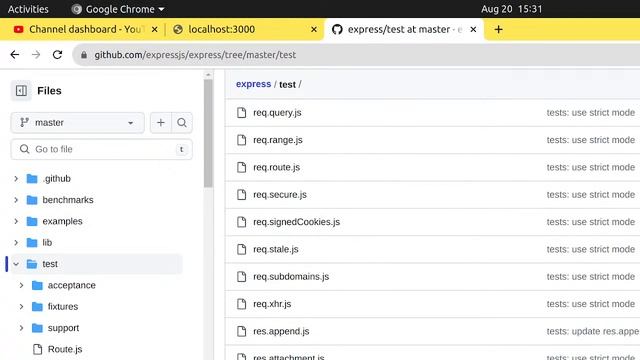Open the Activities overview
Viewport: 640px width, 360px height.
(28, 9)
